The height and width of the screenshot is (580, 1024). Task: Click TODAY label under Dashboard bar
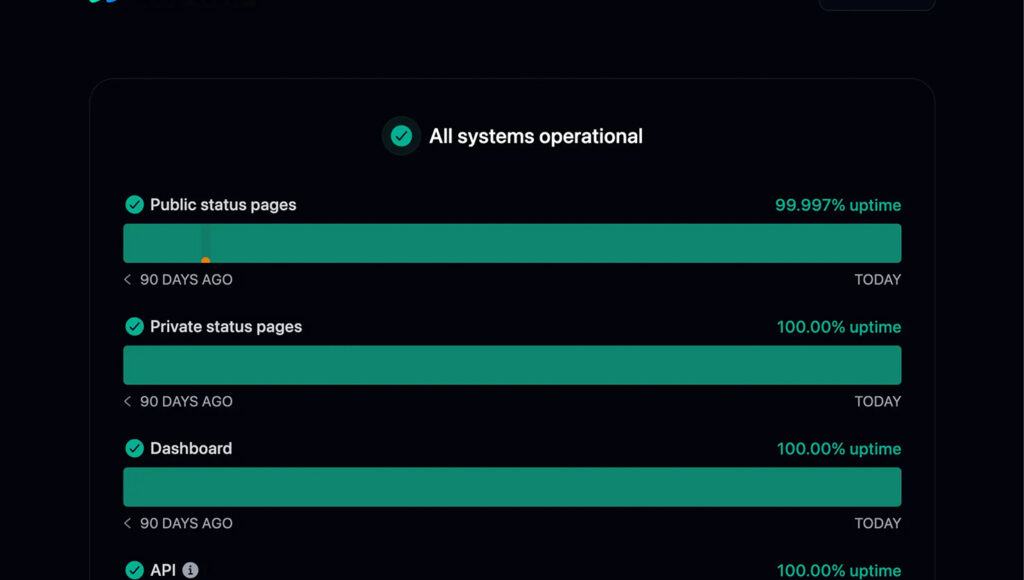878,523
